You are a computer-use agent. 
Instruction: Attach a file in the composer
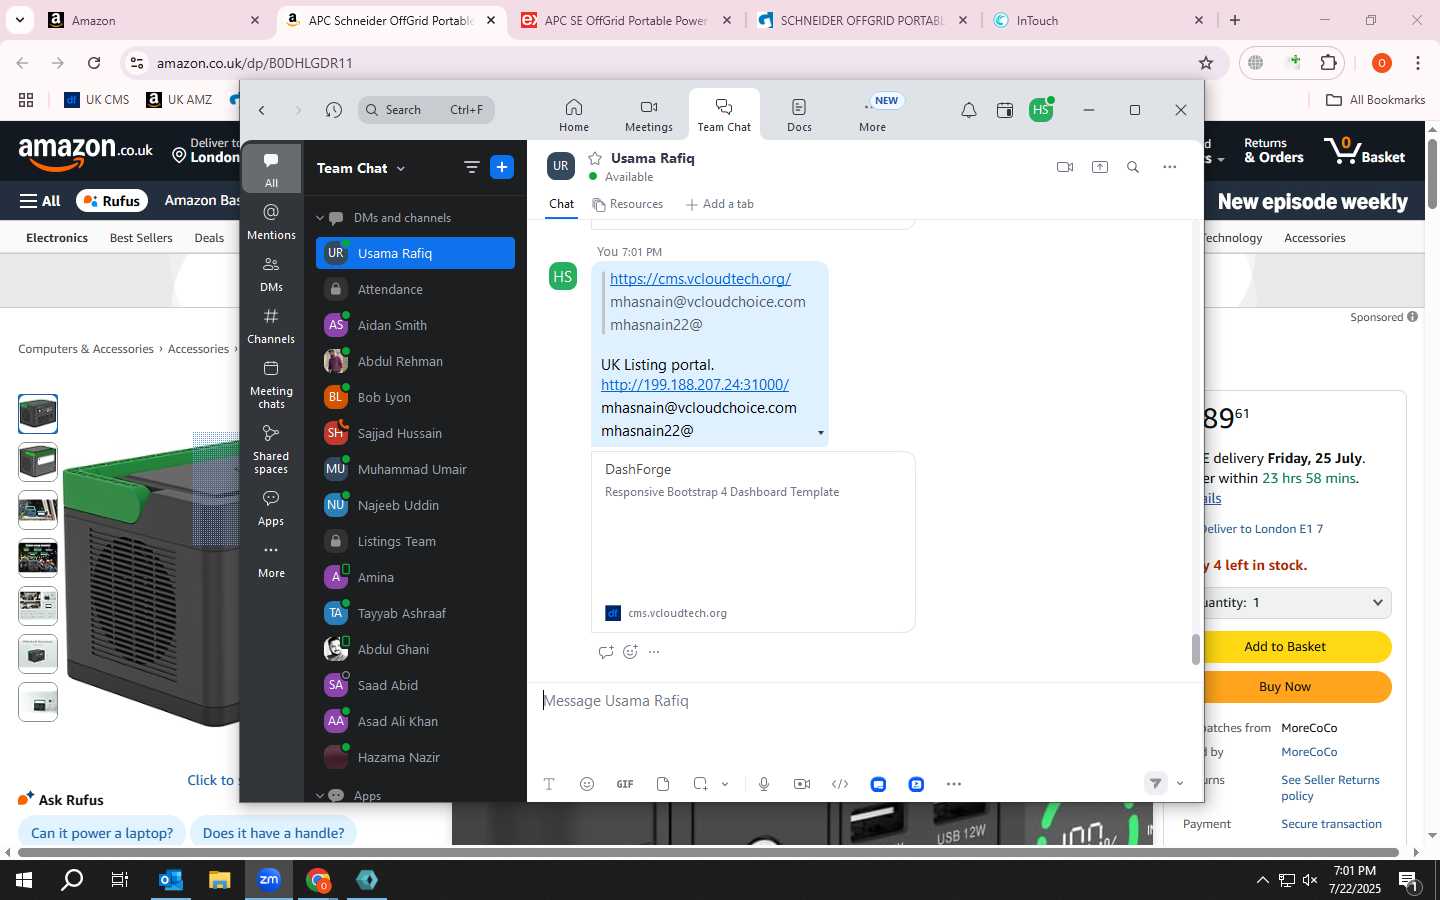pyautogui.click(x=663, y=784)
